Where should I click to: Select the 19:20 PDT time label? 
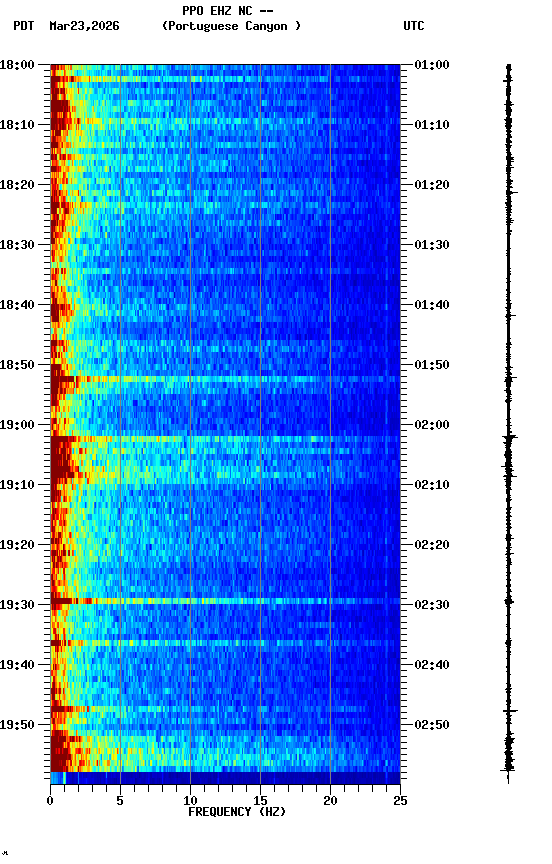coord(17,545)
